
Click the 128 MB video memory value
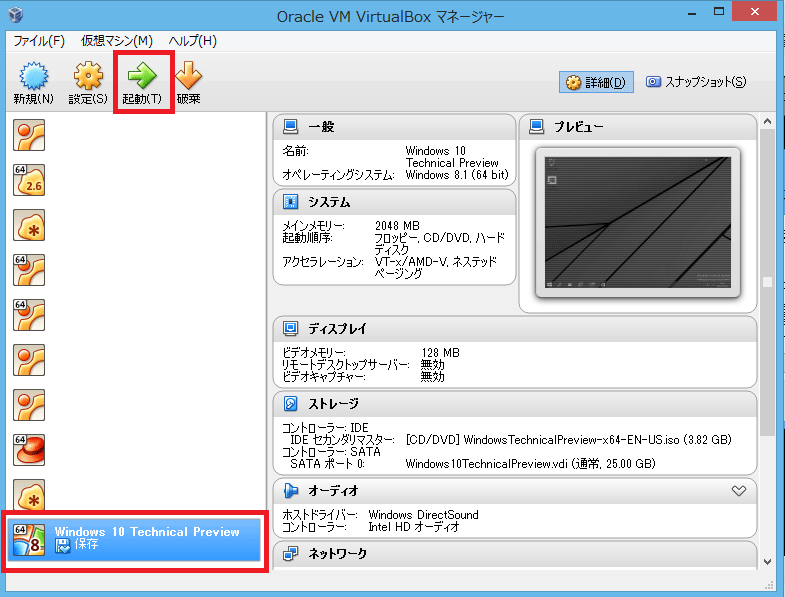(x=441, y=353)
